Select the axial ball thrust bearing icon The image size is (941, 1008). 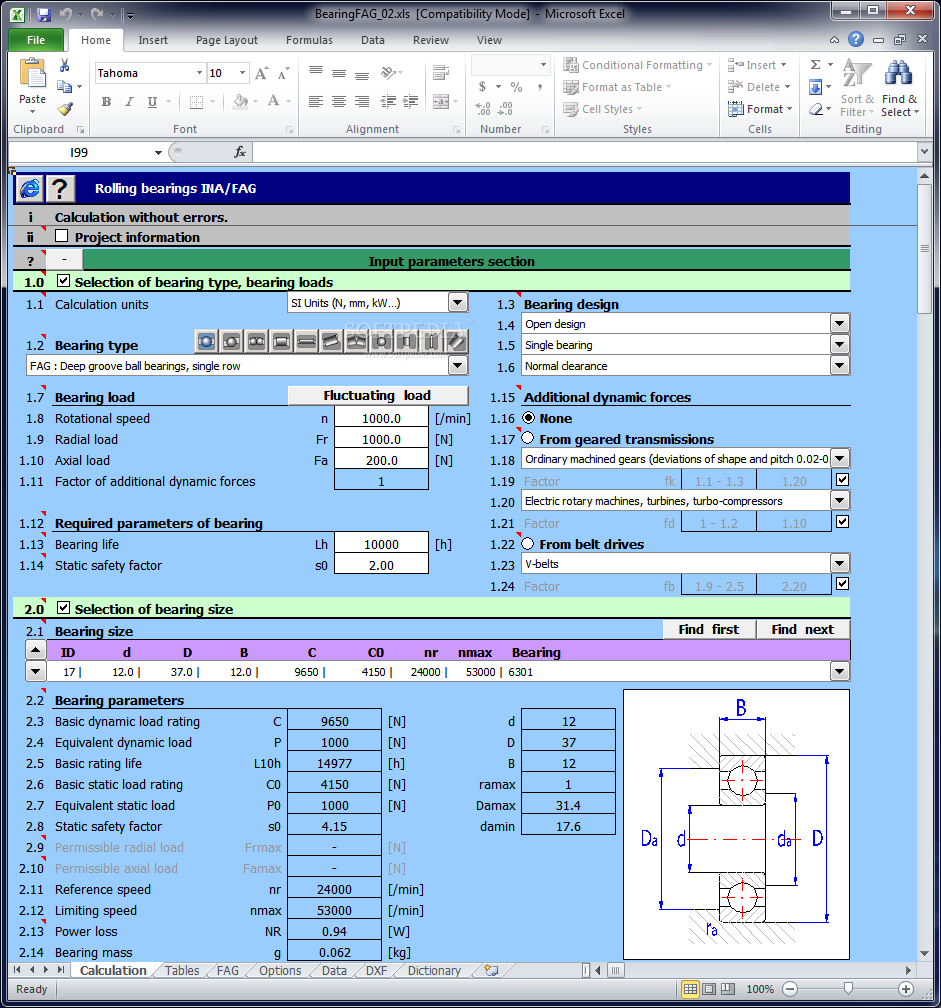(382, 341)
